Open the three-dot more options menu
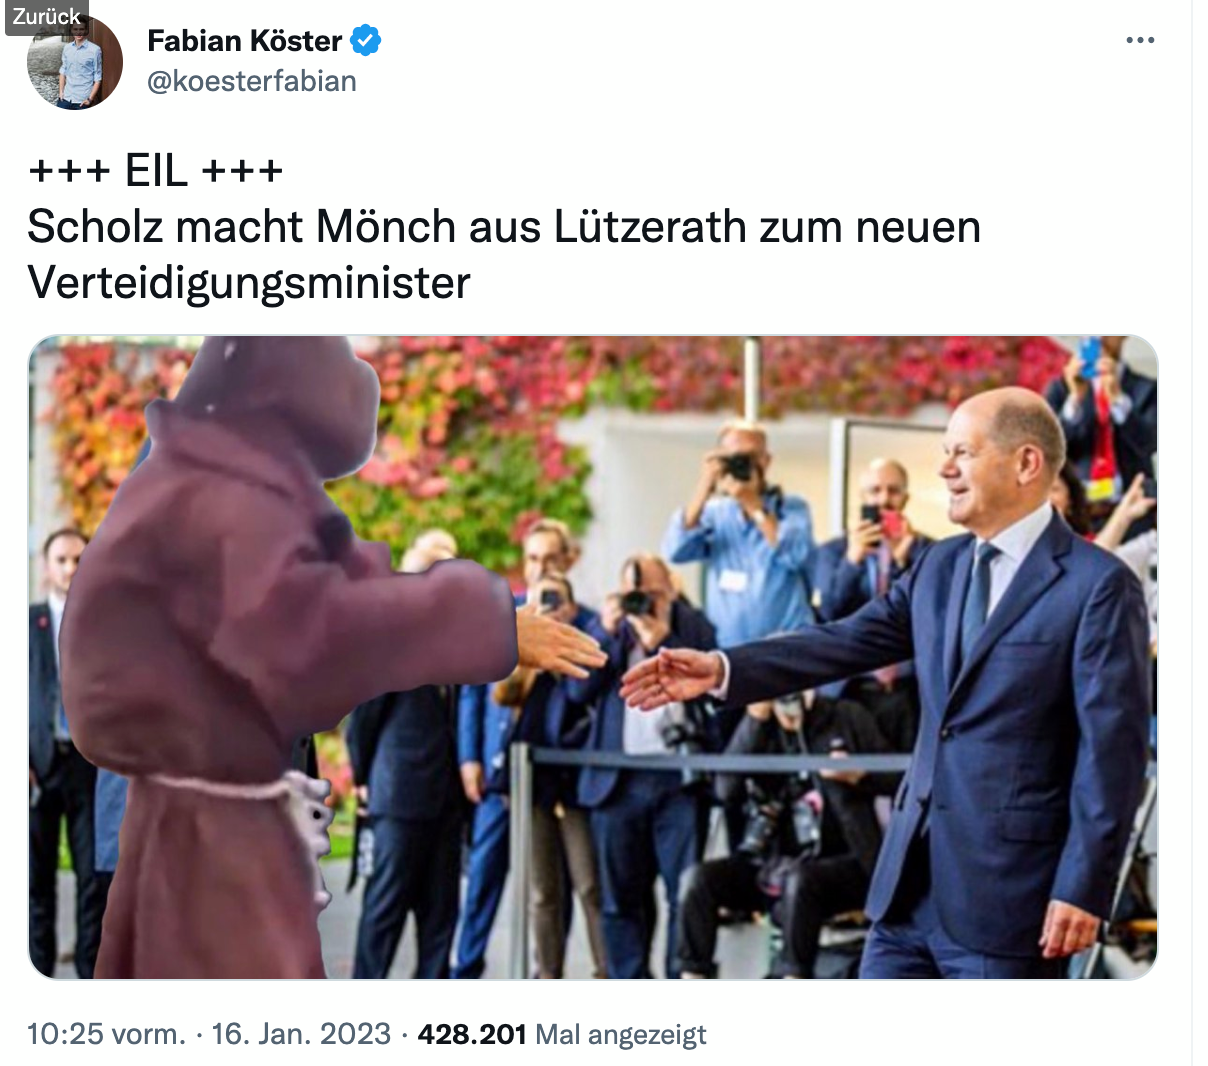This screenshot has height=1066, width=1208. click(1140, 41)
